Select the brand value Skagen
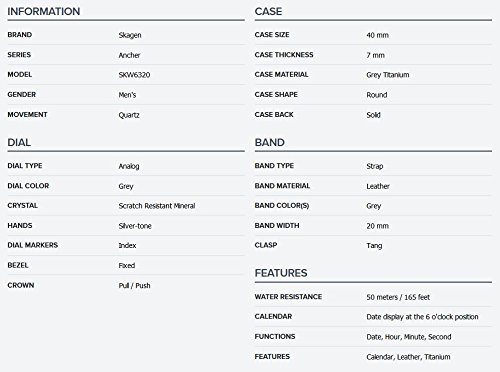 click(130, 35)
